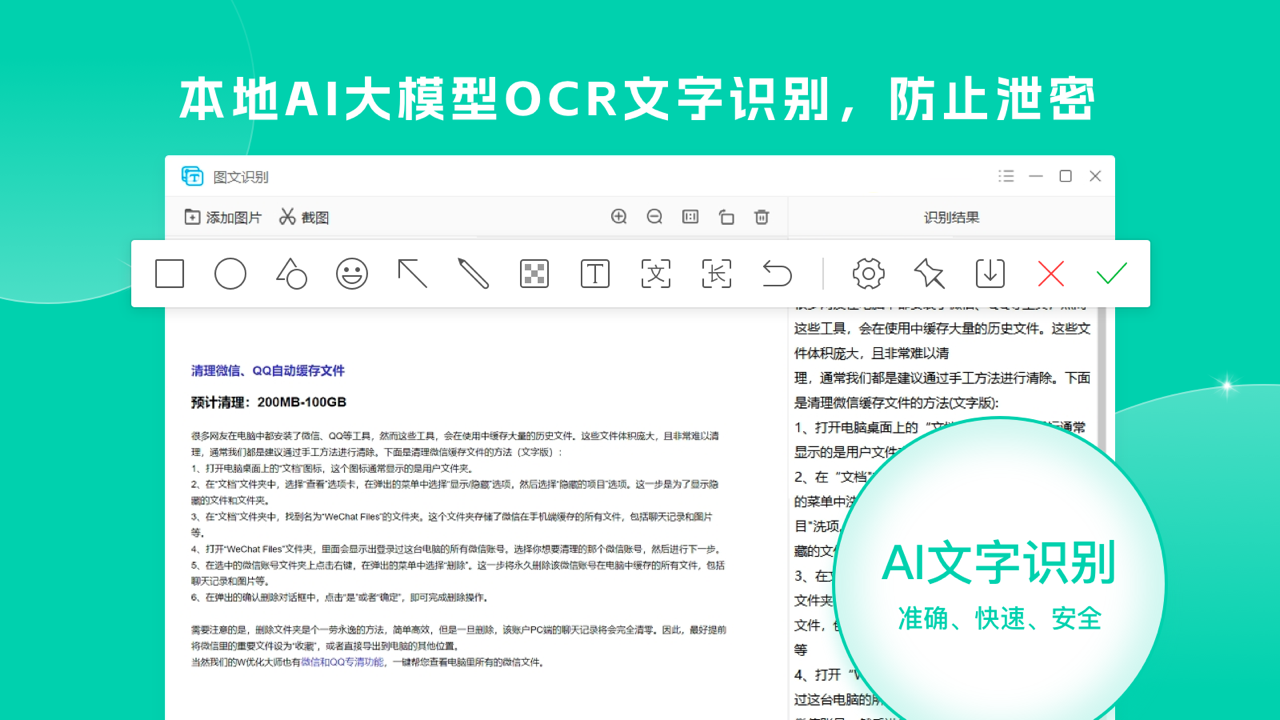Save the screenshot with download icon
Screen dimensions: 1280x720
pos(990,273)
